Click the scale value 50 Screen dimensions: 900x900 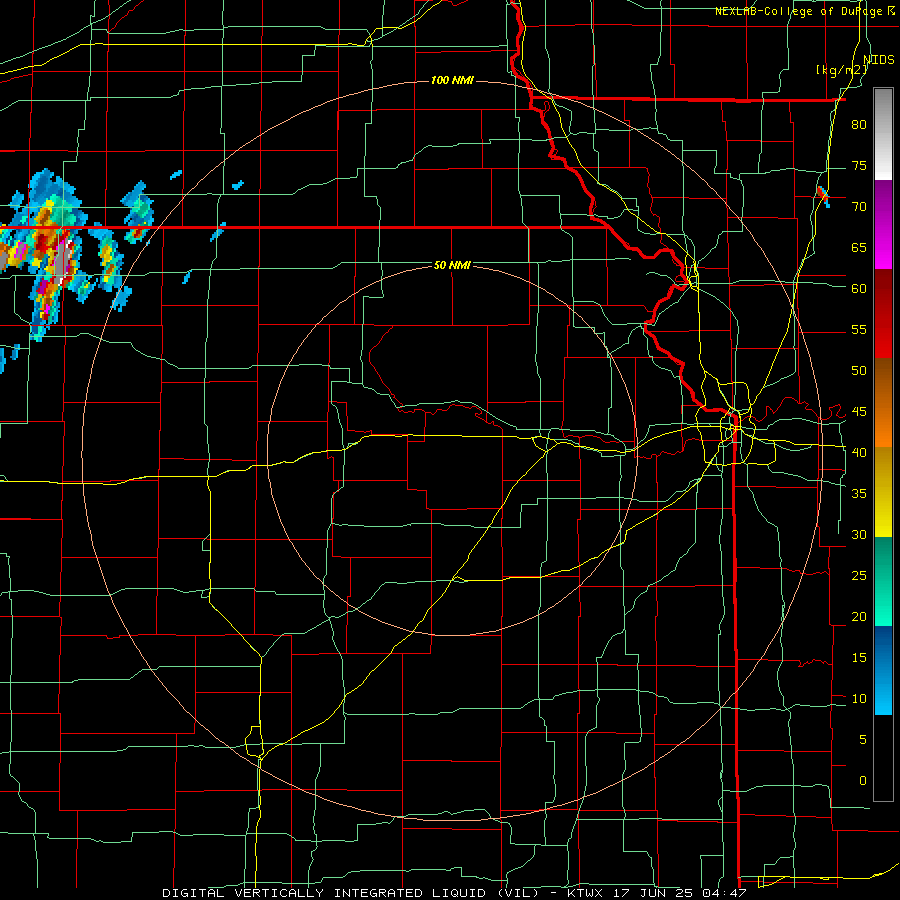(859, 370)
